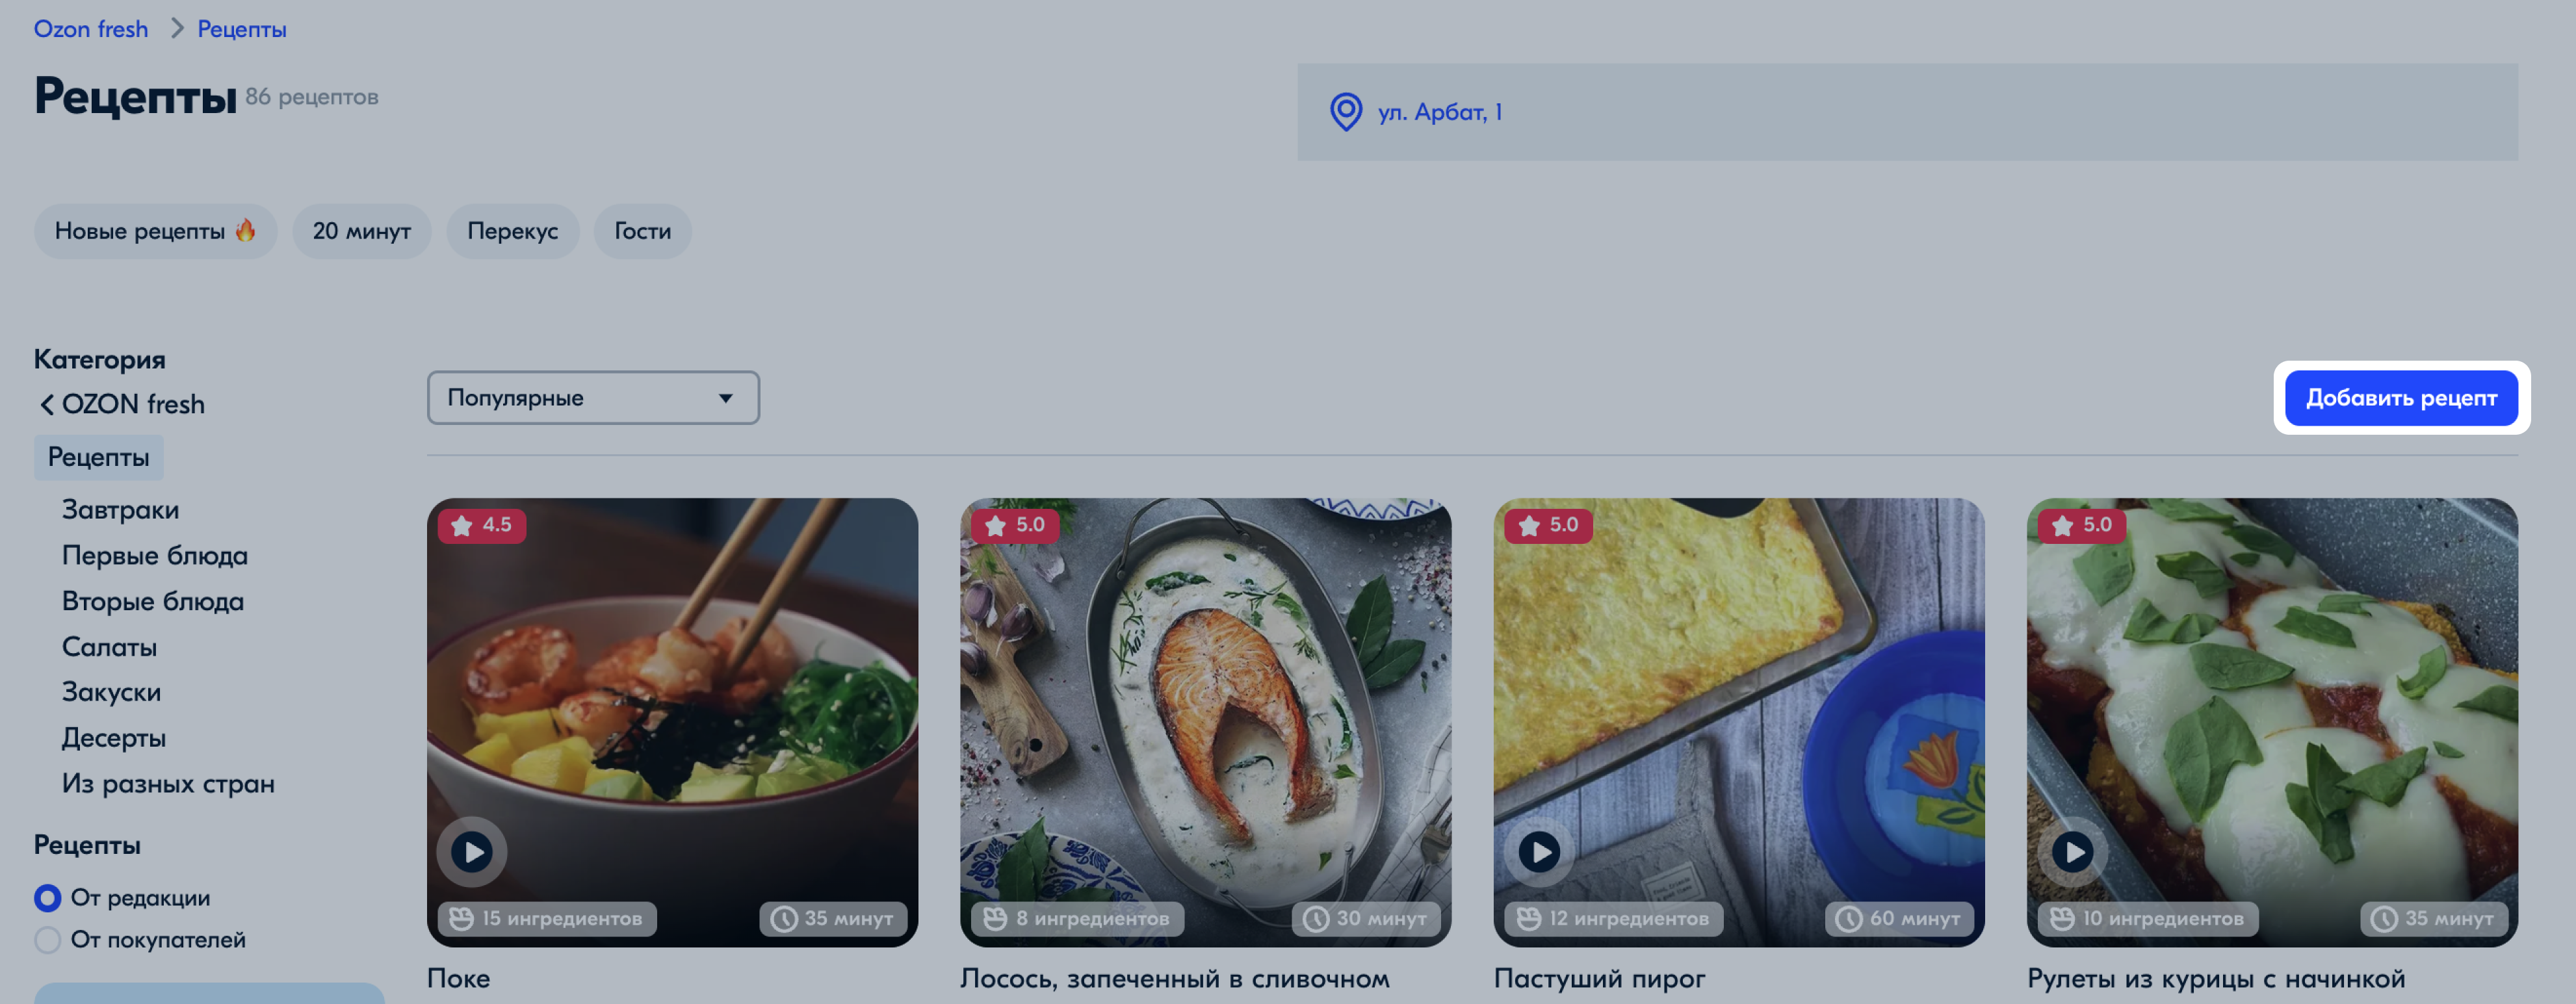The width and height of the screenshot is (2576, 1004).
Task: Click the 60 минут clock badge on the pie card
Action: point(1899,918)
